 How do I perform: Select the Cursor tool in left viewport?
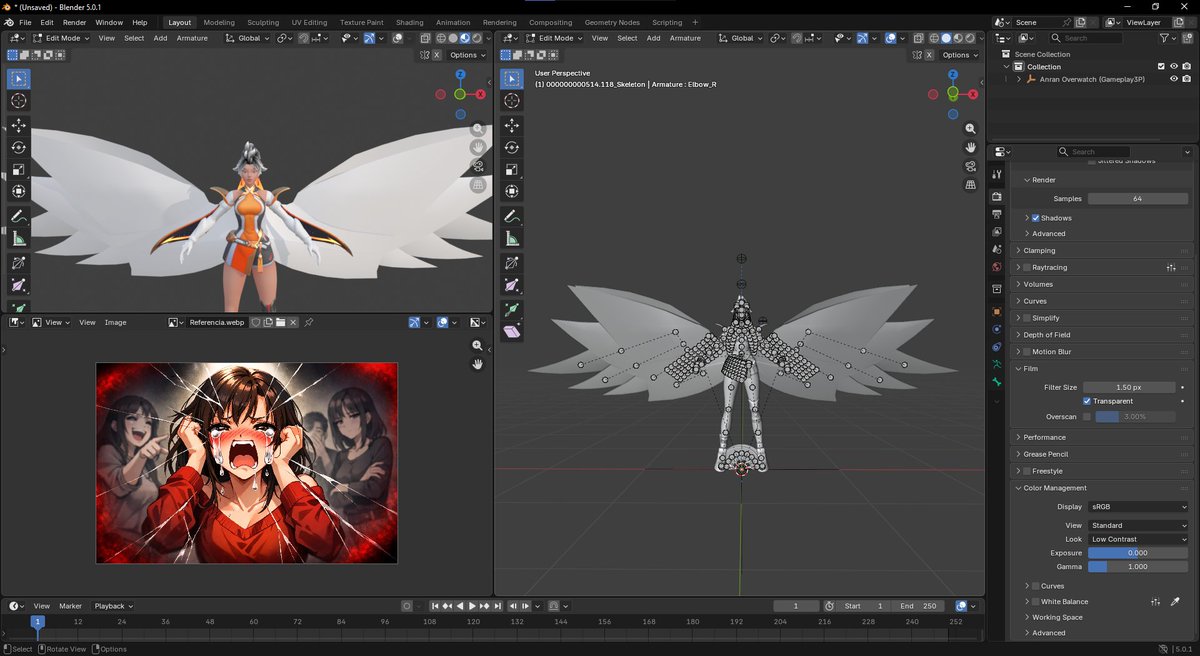19,100
